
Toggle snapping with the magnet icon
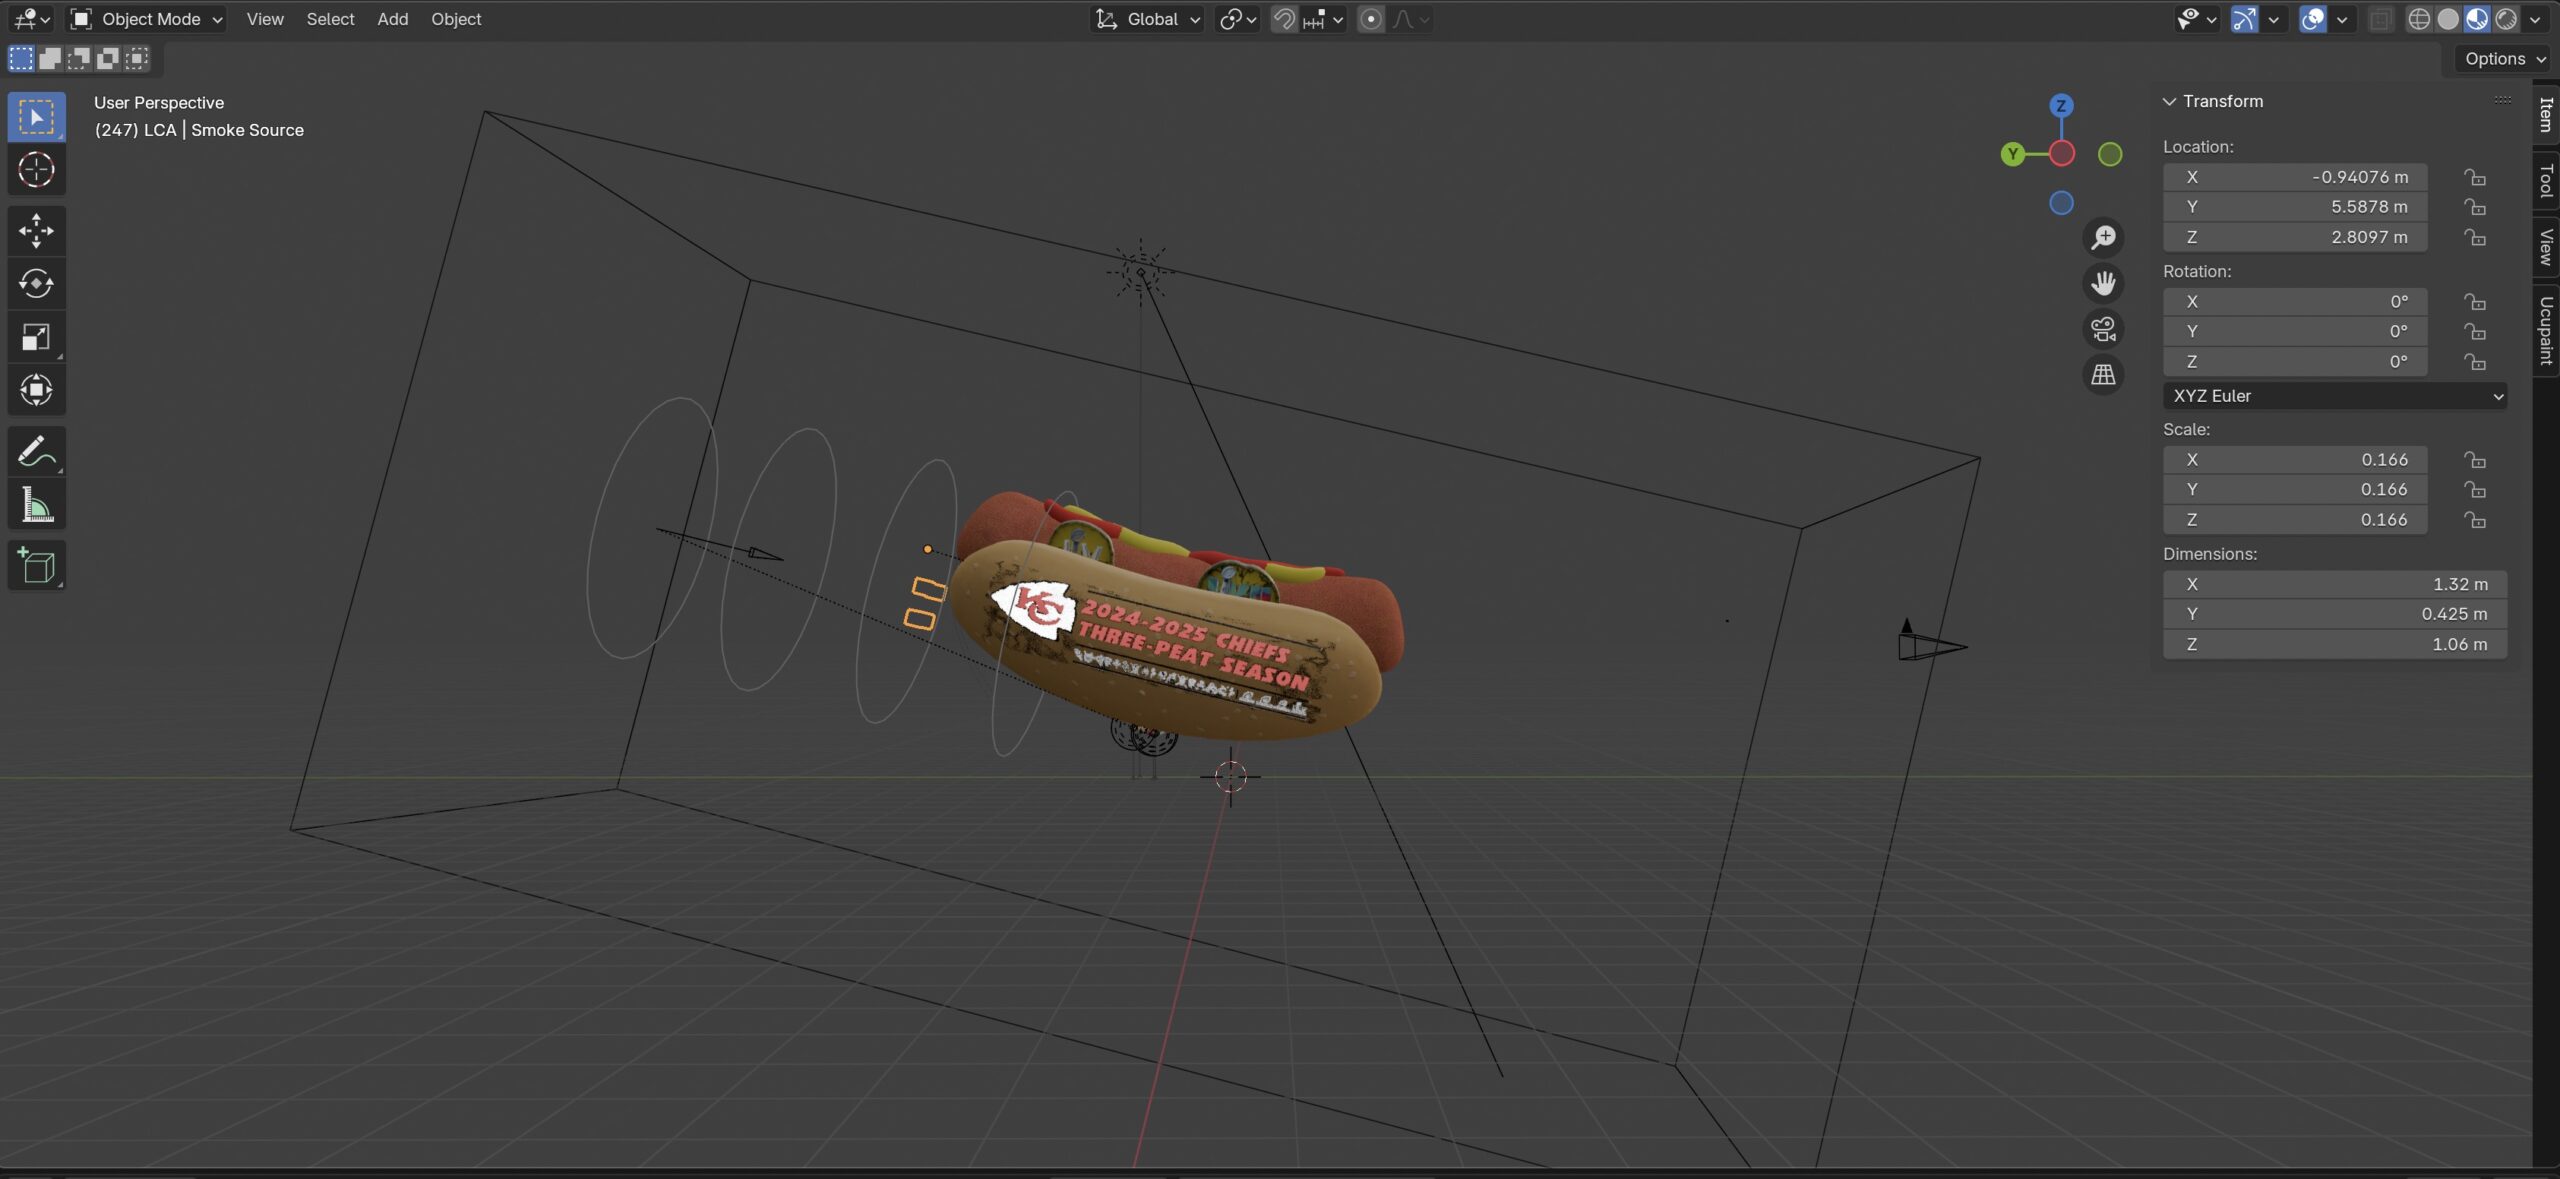(x=1283, y=19)
